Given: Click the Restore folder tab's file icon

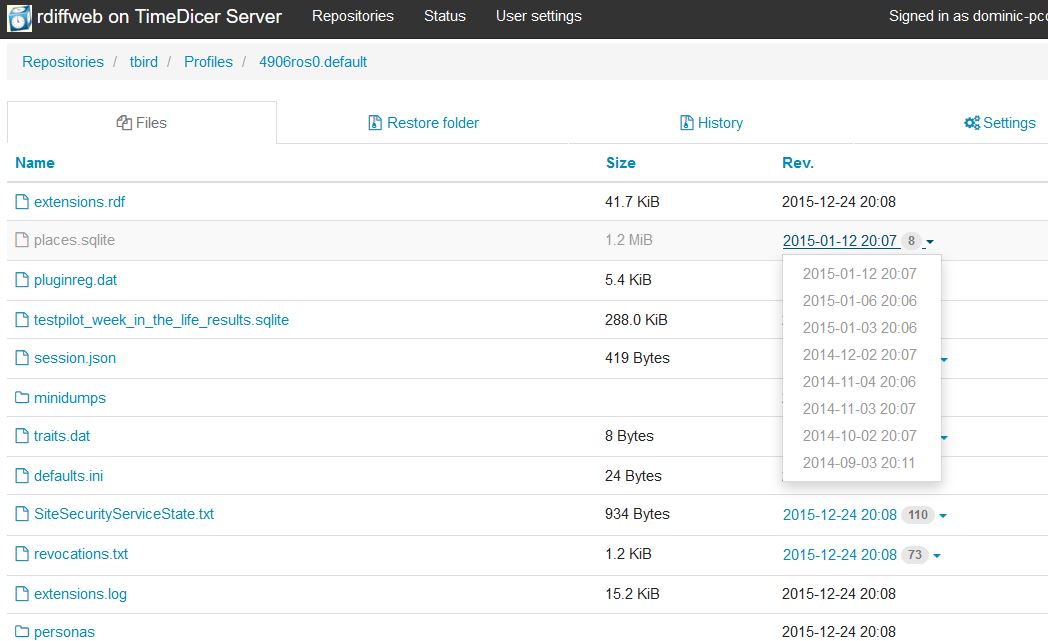Looking at the screenshot, I should [x=373, y=122].
